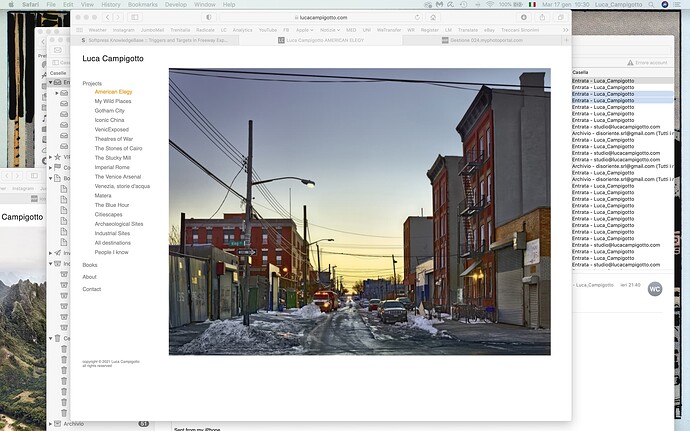Expand the Archivio mailbox in Mail sidebar
This screenshot has width=690, height=431.
tap(51, 424)
